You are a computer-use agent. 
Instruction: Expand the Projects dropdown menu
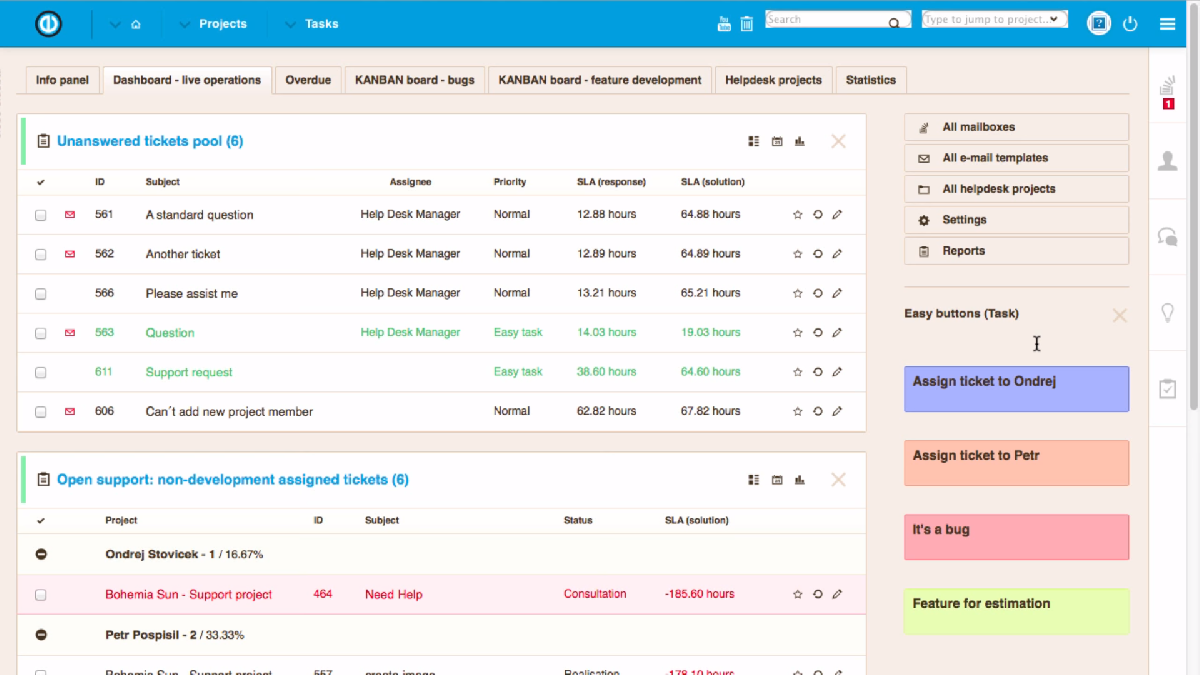coord(212,24)
